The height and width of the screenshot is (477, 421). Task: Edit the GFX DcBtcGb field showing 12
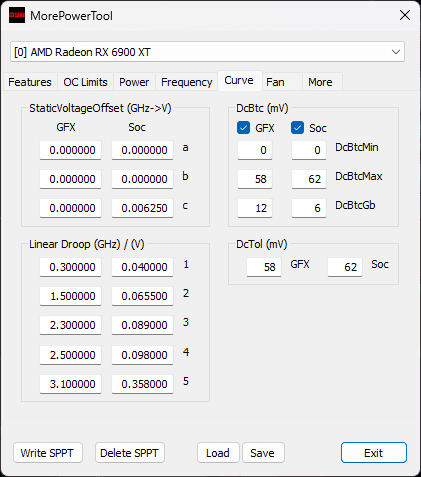click(255, 208)
